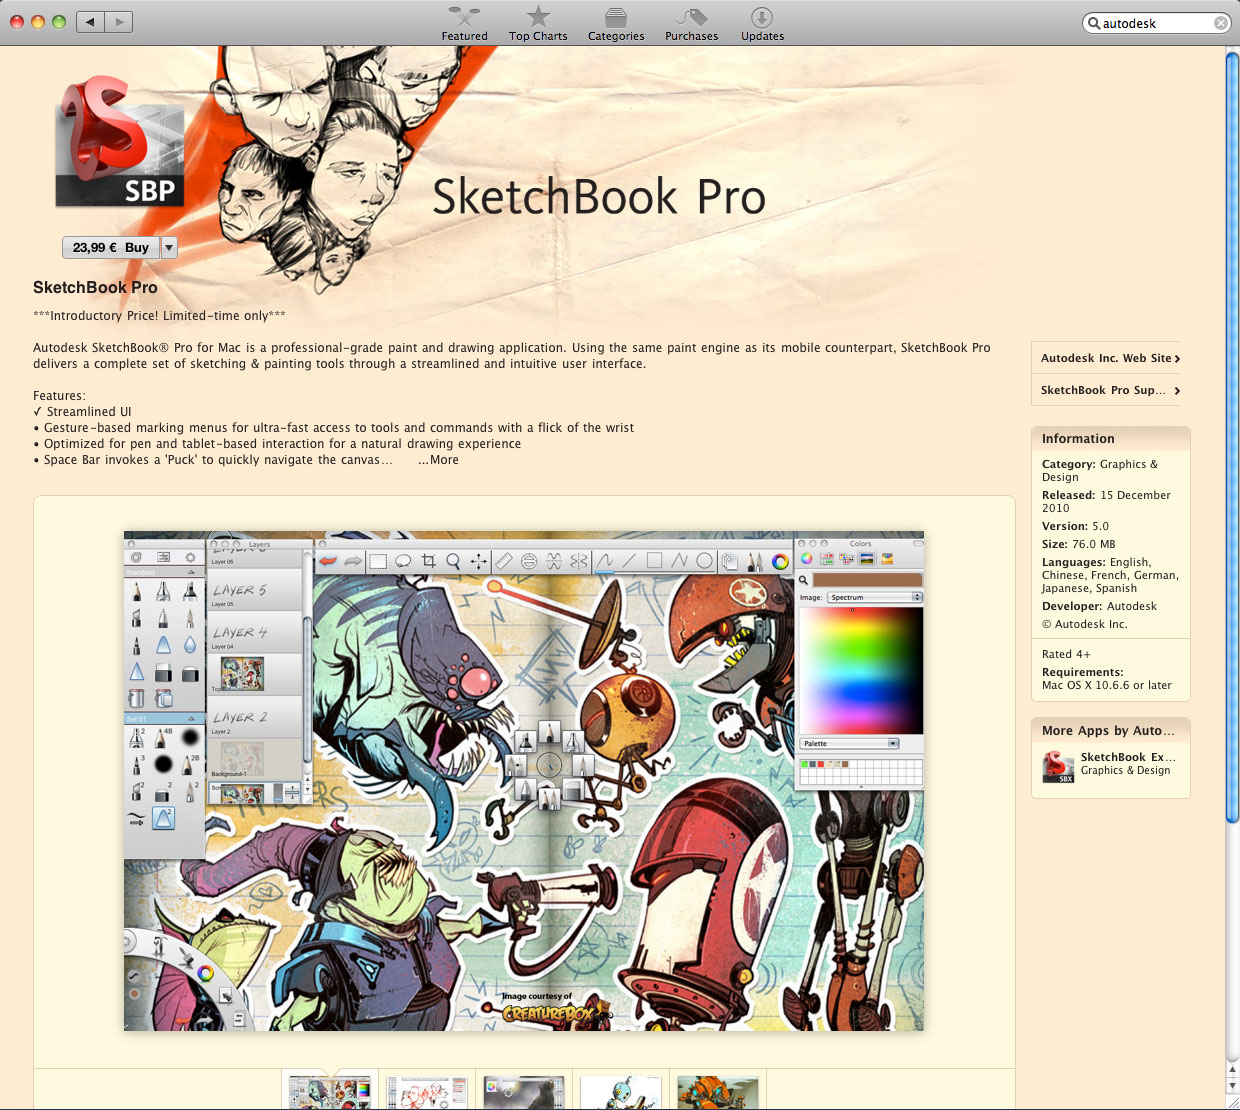Click the SBP SketchBook Pro app icon
This screenshot has height=1110, width=1240.
pyautogui.click(x=120, y=142)
